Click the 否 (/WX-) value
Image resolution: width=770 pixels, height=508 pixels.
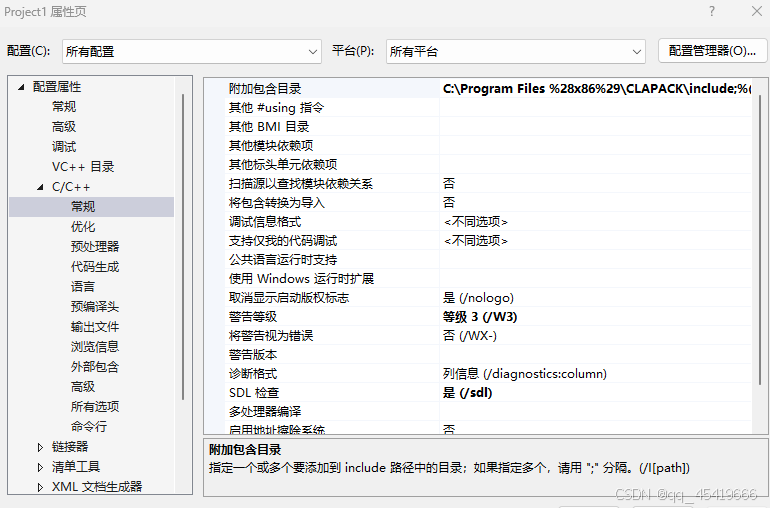coord(470,336)
